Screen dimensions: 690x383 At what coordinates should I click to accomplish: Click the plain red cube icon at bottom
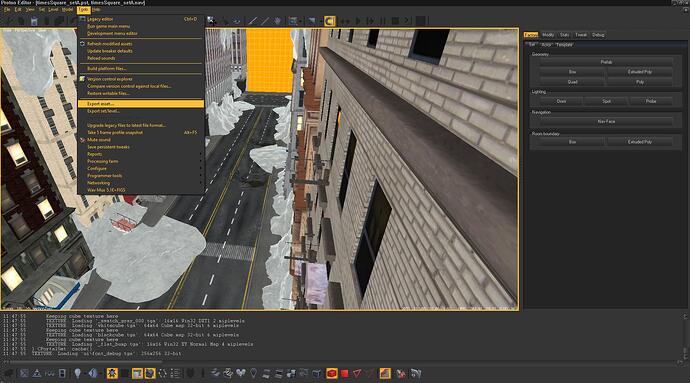tap(345, 373)
